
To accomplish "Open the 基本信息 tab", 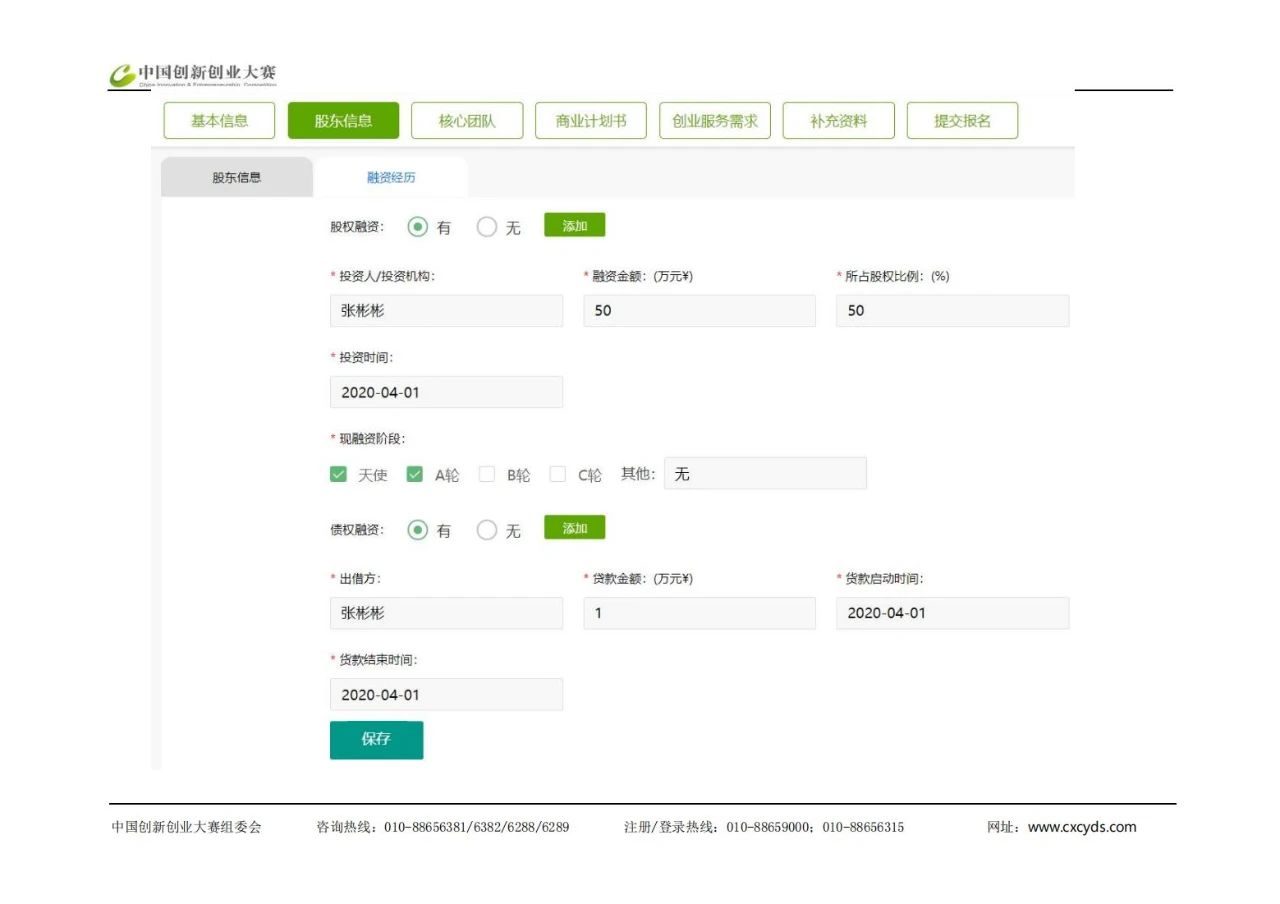I will click(219, 121).
